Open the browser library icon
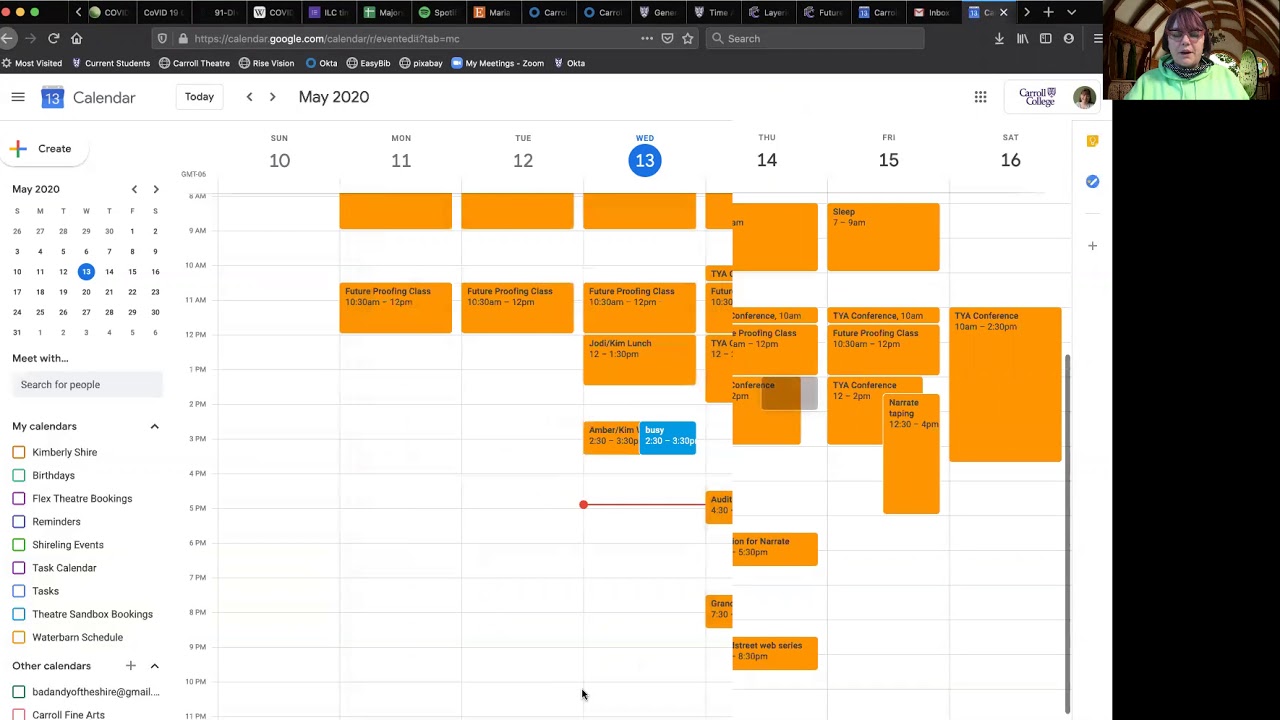Viewport: 1280px width, 720px height. tap(1022, 38)
